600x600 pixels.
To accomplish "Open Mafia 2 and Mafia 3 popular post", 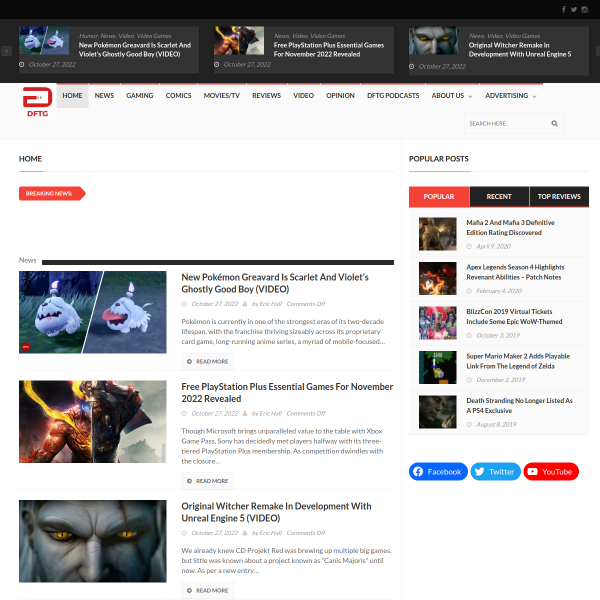I will [510, 228].
